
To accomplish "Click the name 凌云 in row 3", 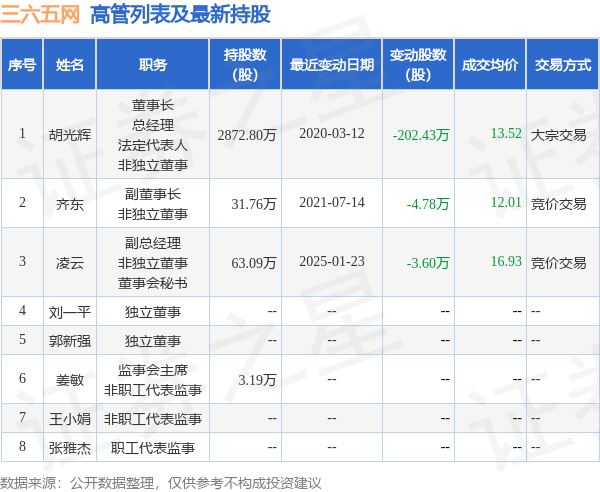I will coord(70,263).
